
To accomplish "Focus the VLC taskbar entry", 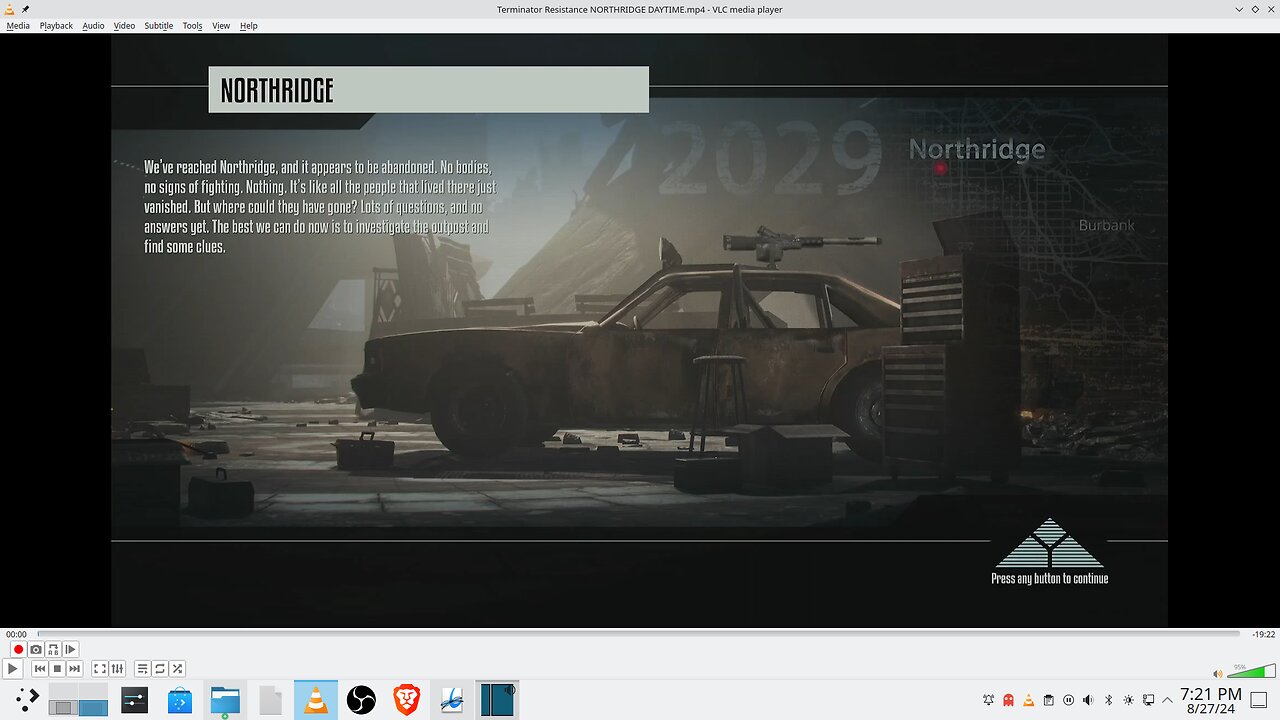I will click(x=316, y=699).
